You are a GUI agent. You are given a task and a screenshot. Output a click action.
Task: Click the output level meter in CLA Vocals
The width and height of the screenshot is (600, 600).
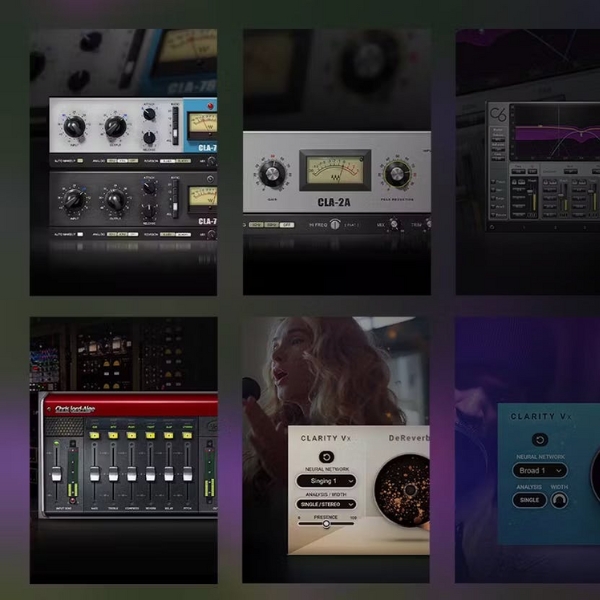click(x=209, y=473)
